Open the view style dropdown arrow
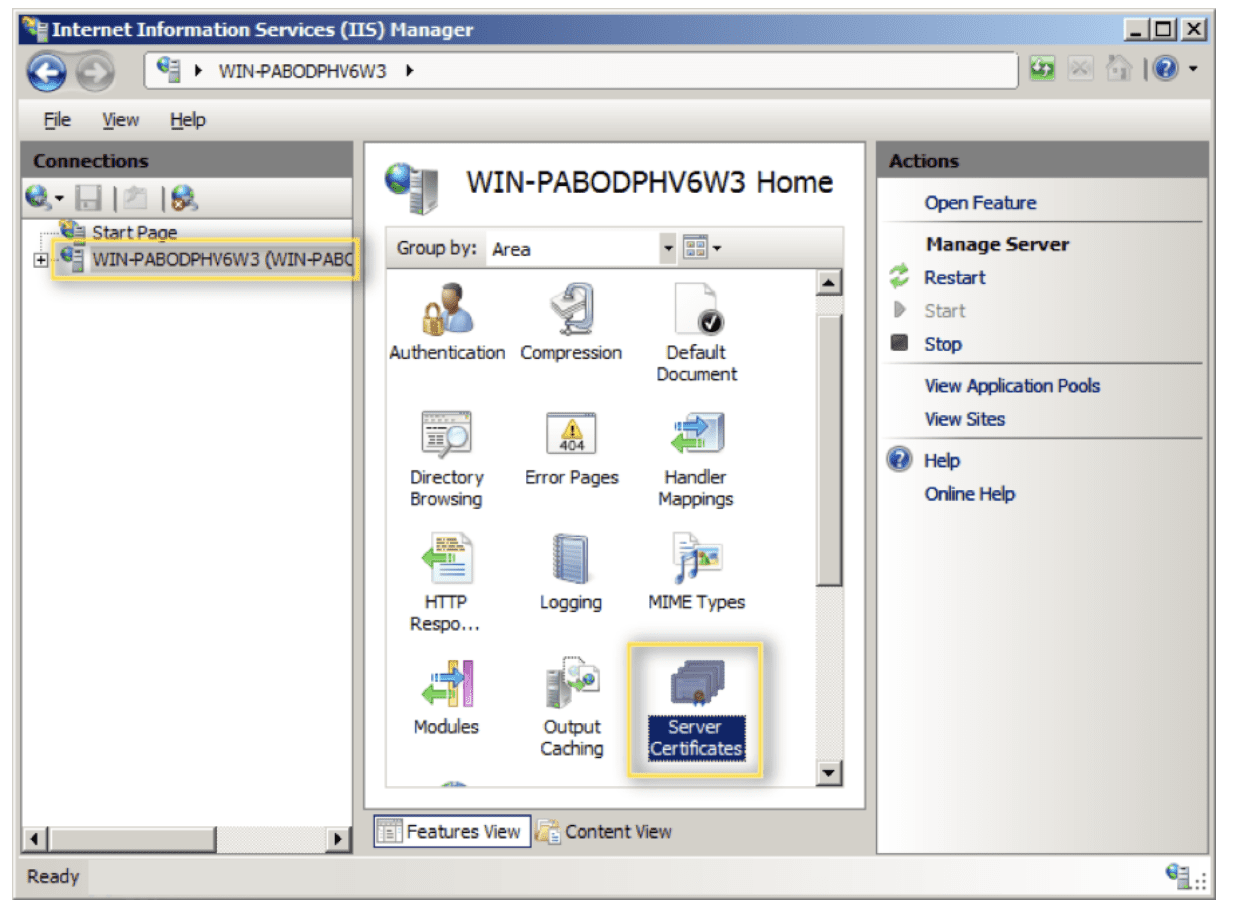This screenshot has width=1236, height=912. (717, 249)
